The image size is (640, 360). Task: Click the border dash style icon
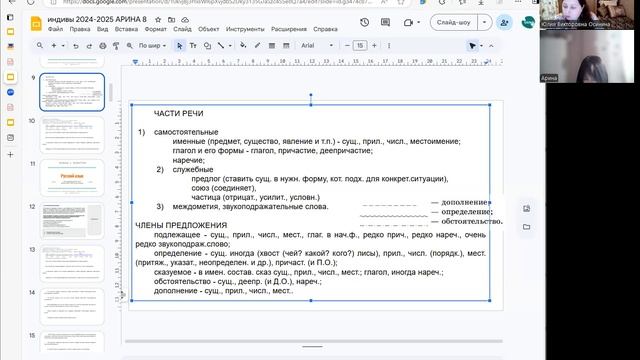286,46
